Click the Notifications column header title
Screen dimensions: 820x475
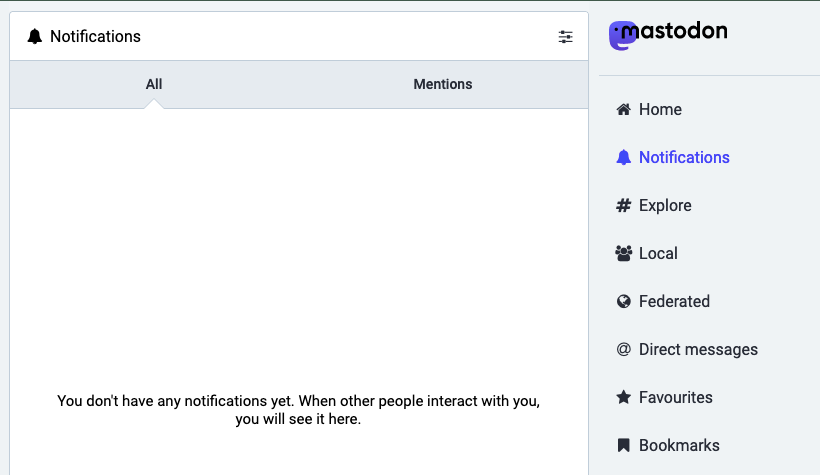[95, 37]
